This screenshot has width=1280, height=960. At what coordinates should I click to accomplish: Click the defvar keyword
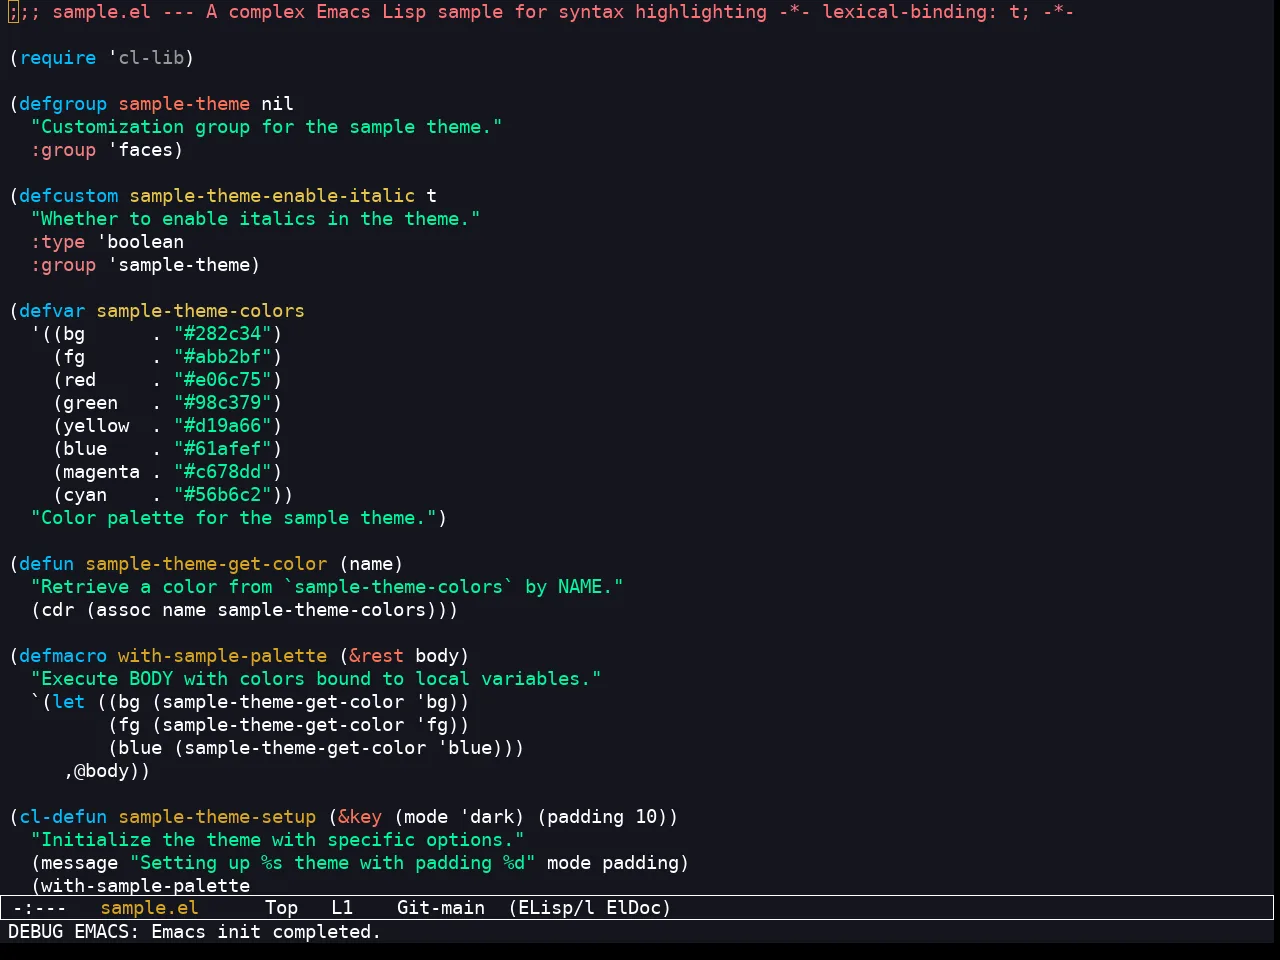[52, 311]
